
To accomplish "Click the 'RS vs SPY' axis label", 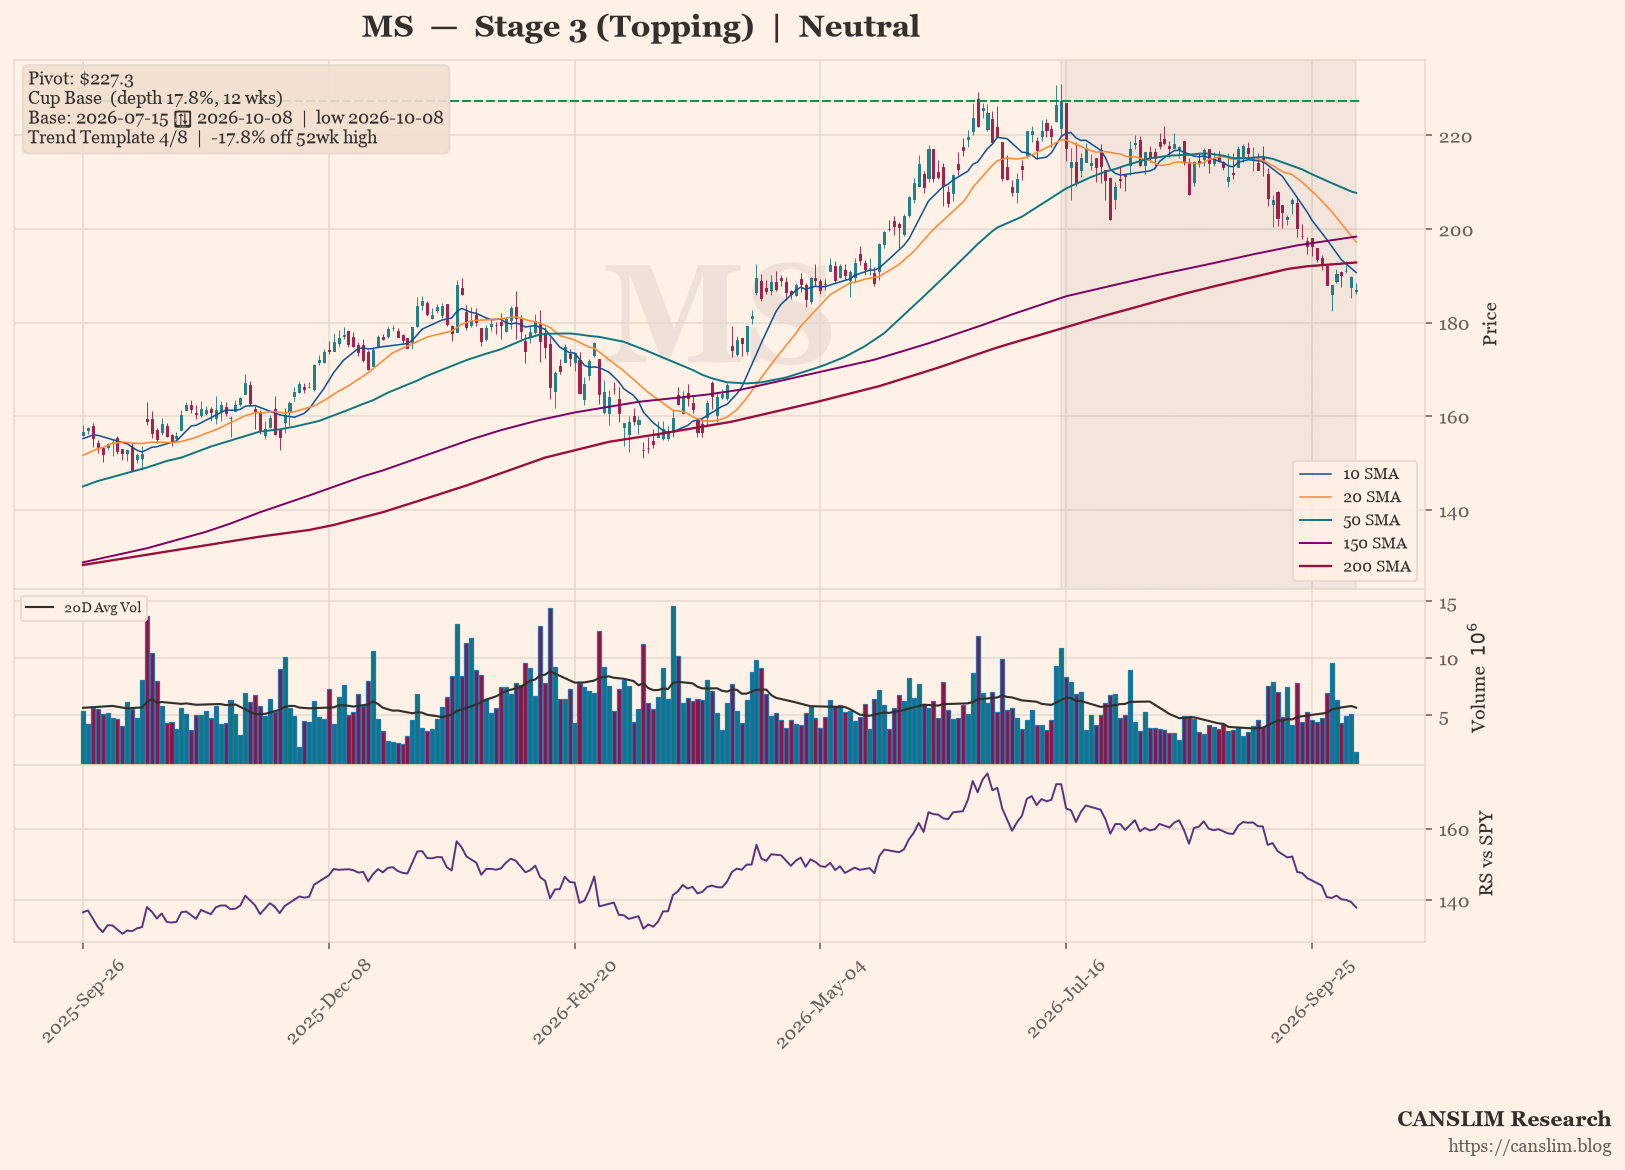I will click(x=1486, y=853).
